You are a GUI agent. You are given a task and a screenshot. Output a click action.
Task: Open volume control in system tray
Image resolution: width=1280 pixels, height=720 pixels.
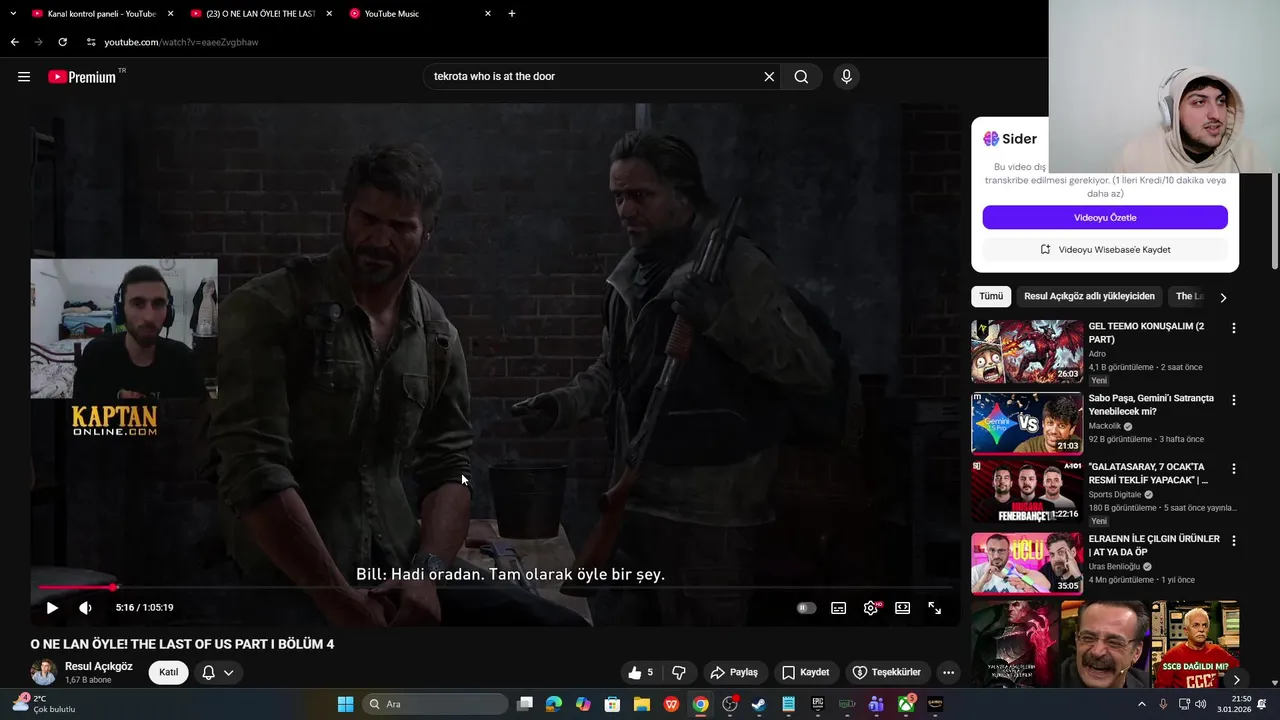point(1202,704)
